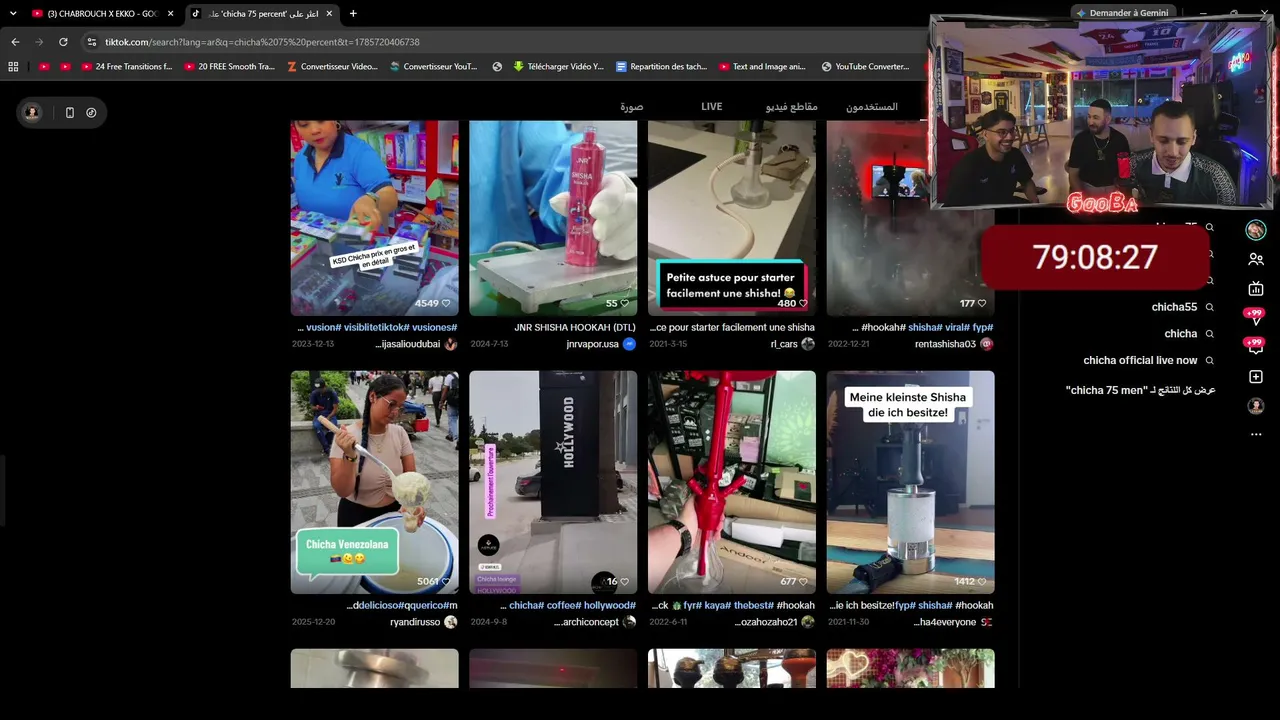Like the Meine kleinste Shisha video heart
Image resolution: width=1280 pixels, height=720 pixels.
982,581
